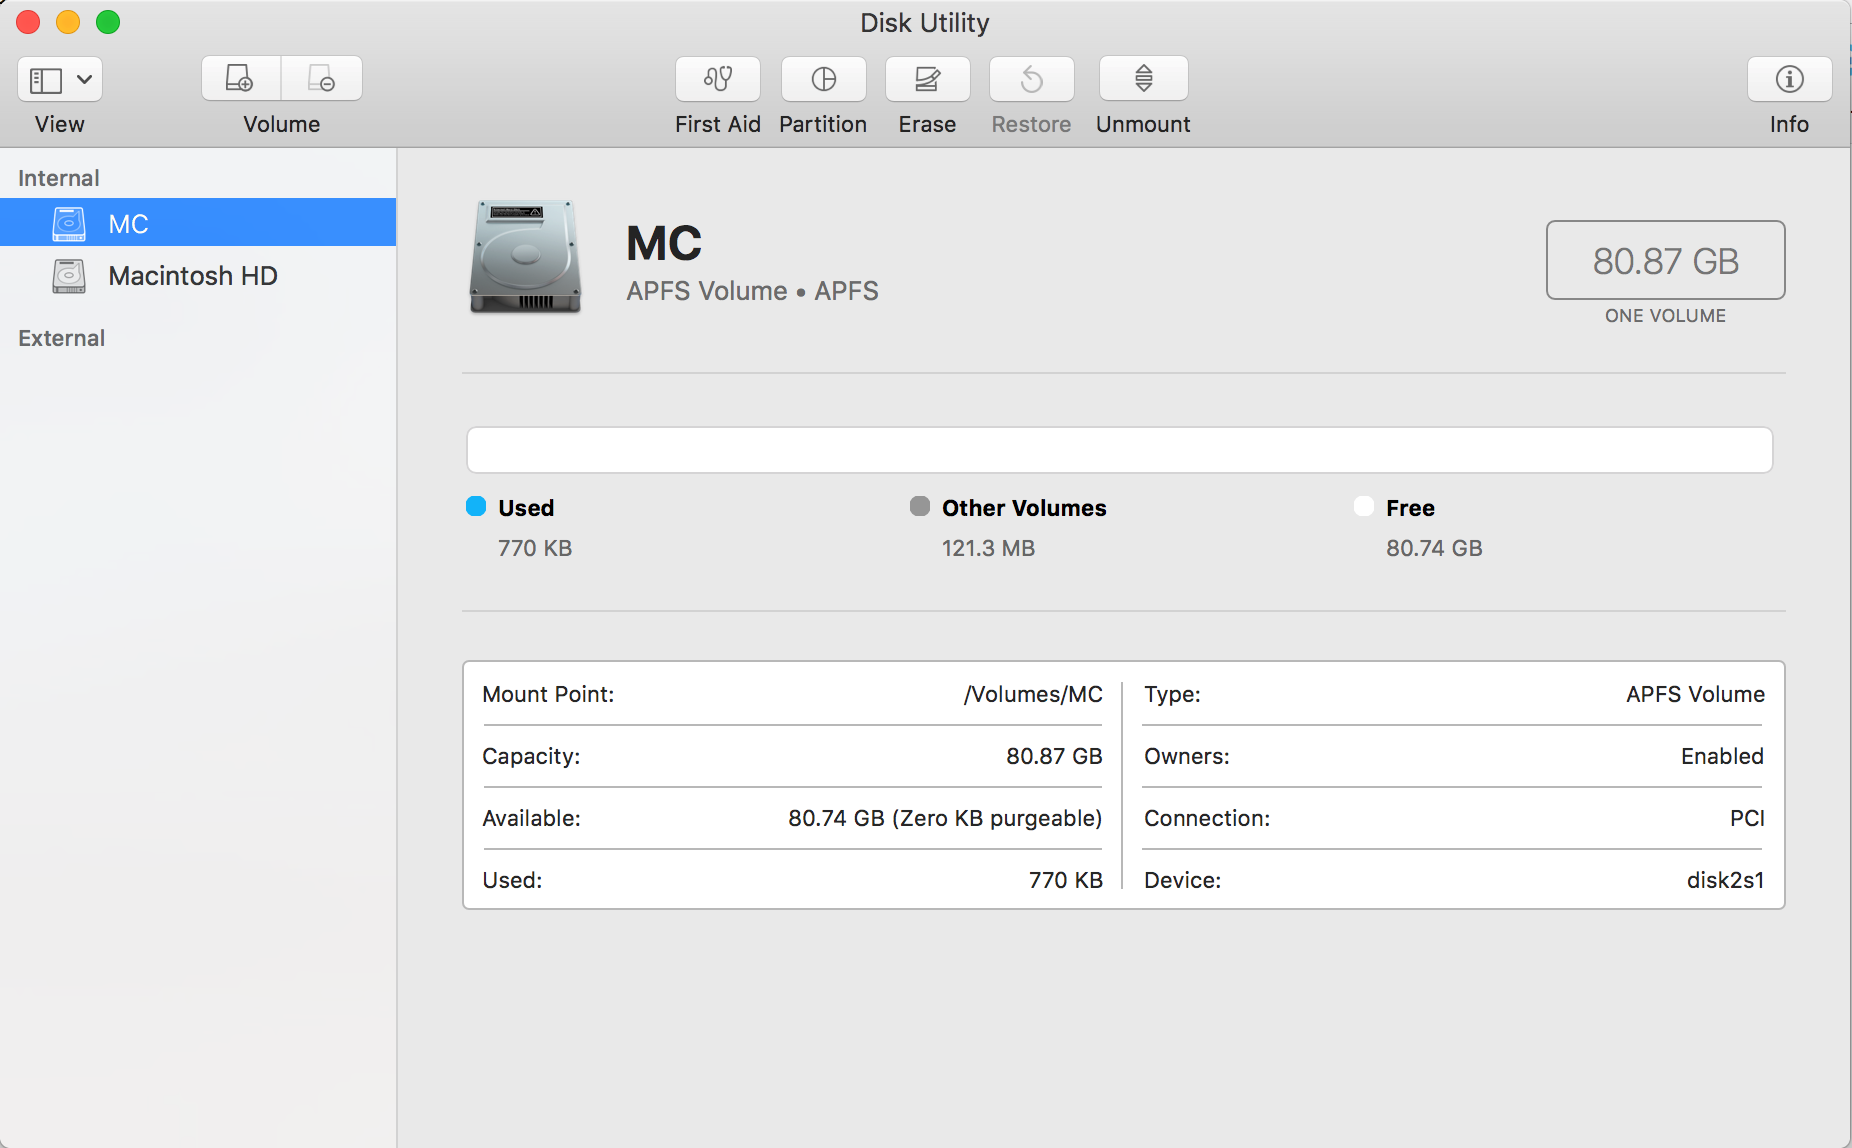
Task: Collapse the External section in the sidebar
Action: click(x=60, y=338)
